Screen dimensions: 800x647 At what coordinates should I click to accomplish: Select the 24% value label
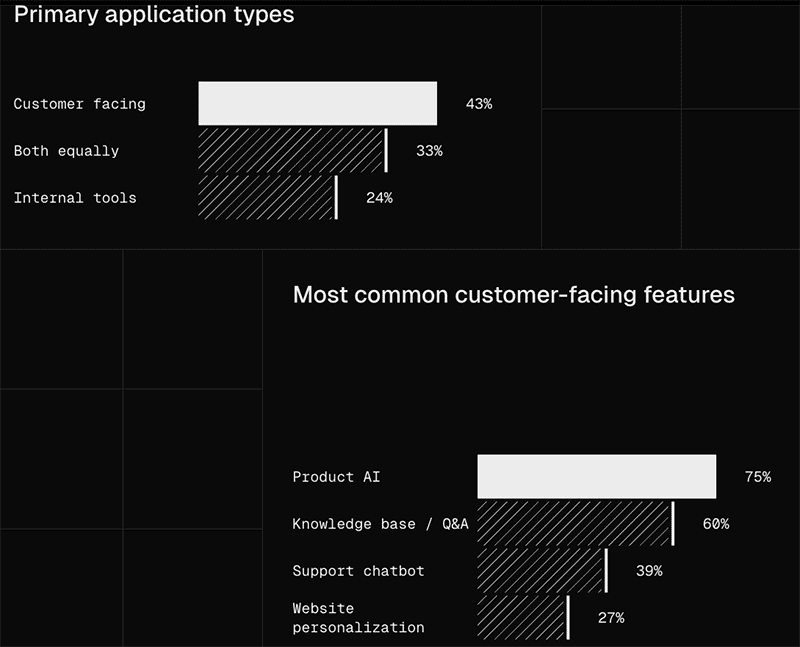[x=379, y=197]
